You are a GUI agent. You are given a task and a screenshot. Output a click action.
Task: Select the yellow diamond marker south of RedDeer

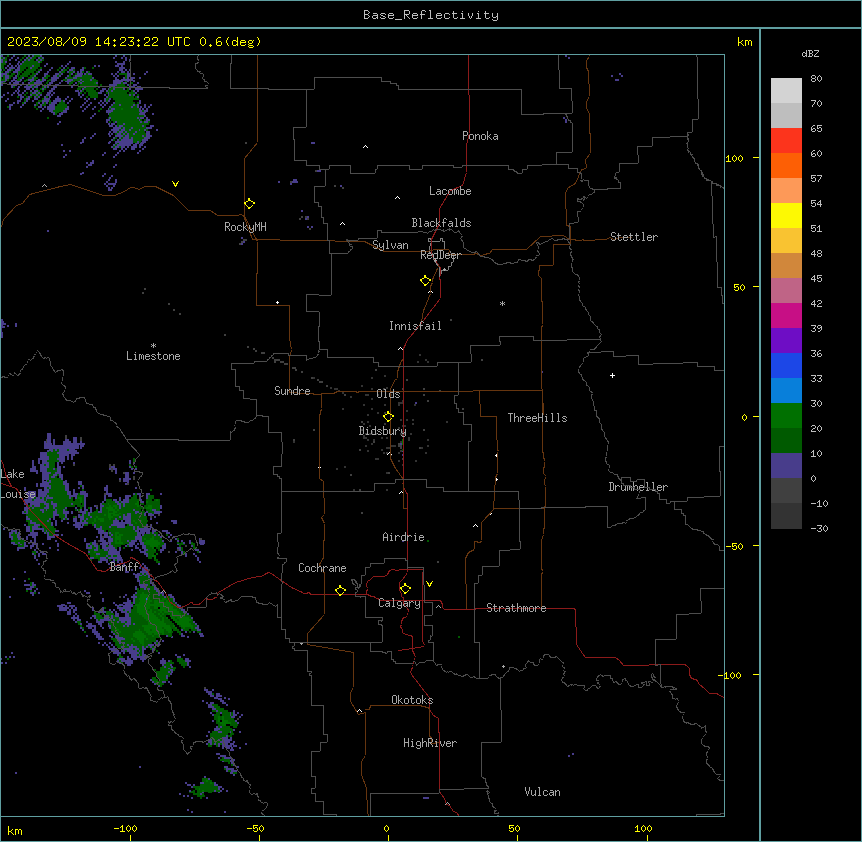click(x=425, y=281)
